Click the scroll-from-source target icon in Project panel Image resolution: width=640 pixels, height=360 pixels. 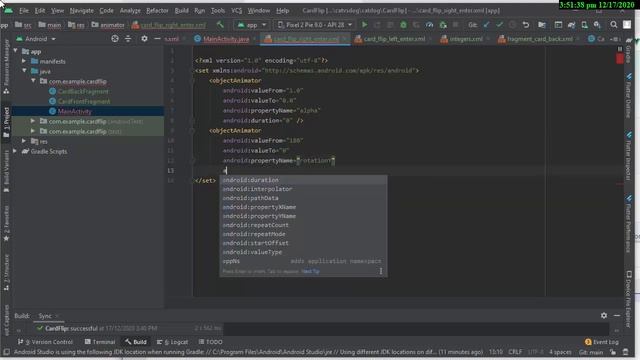[x=115, y=39]
